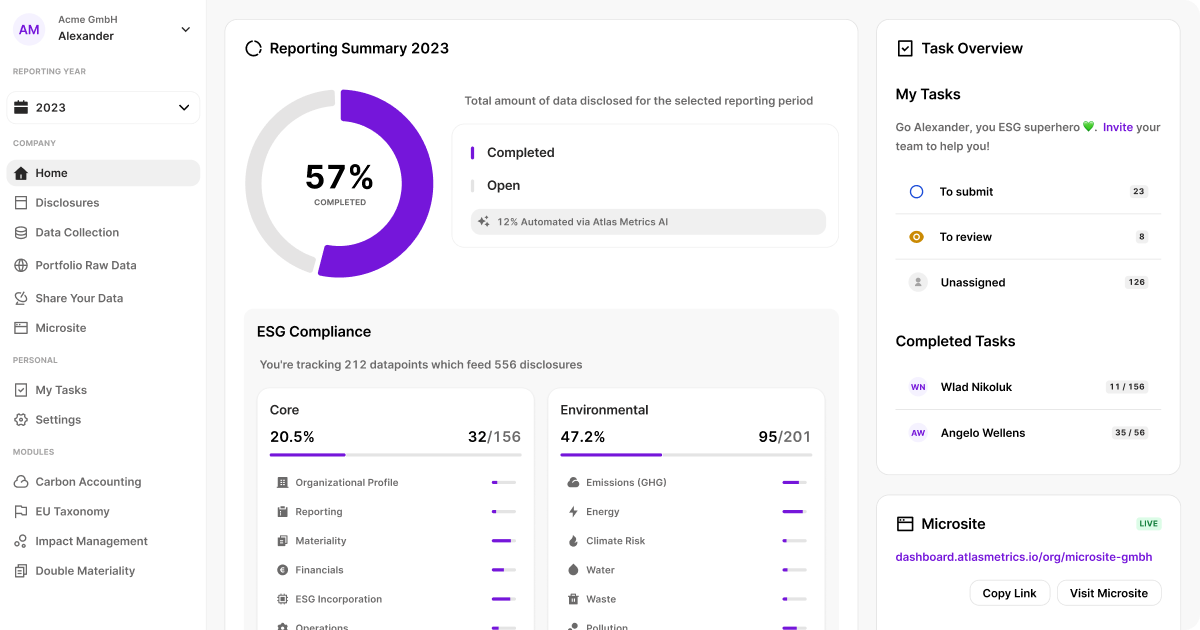Click the Reporting Summary circle icon

[254, 48]
